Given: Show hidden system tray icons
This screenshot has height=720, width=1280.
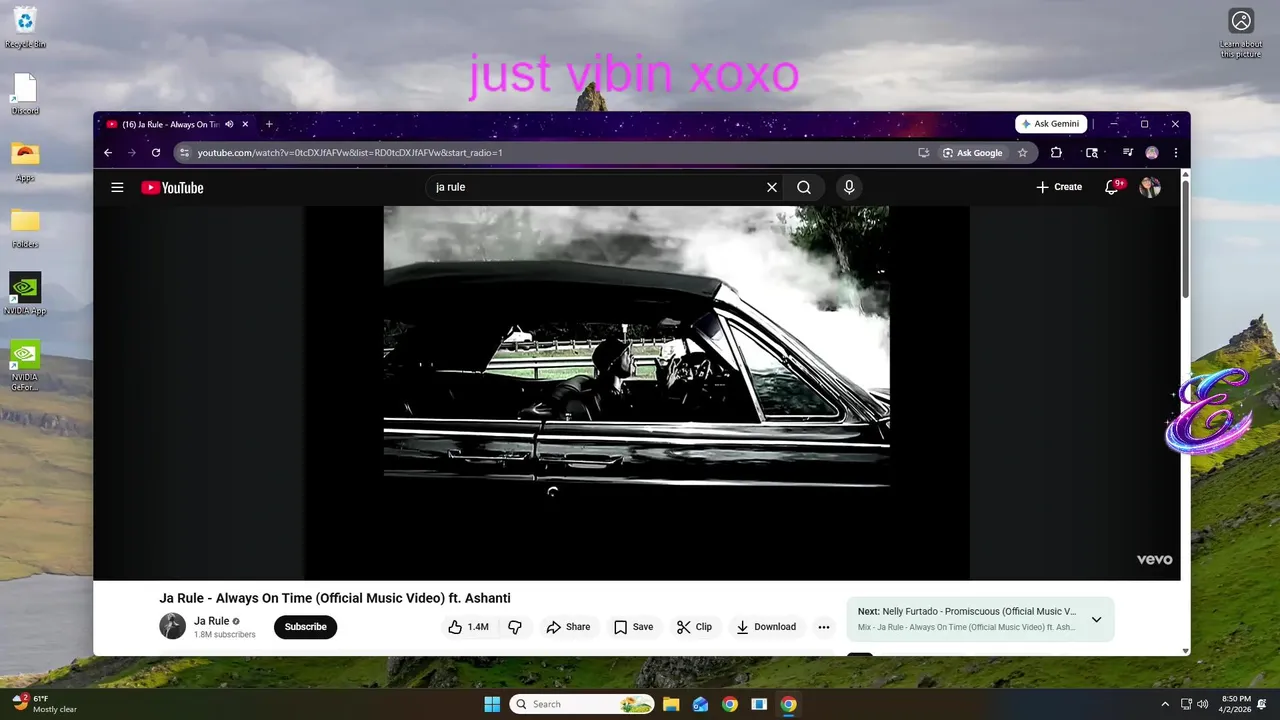Looking at the screenshot, I should click(x=1165, y=704).
